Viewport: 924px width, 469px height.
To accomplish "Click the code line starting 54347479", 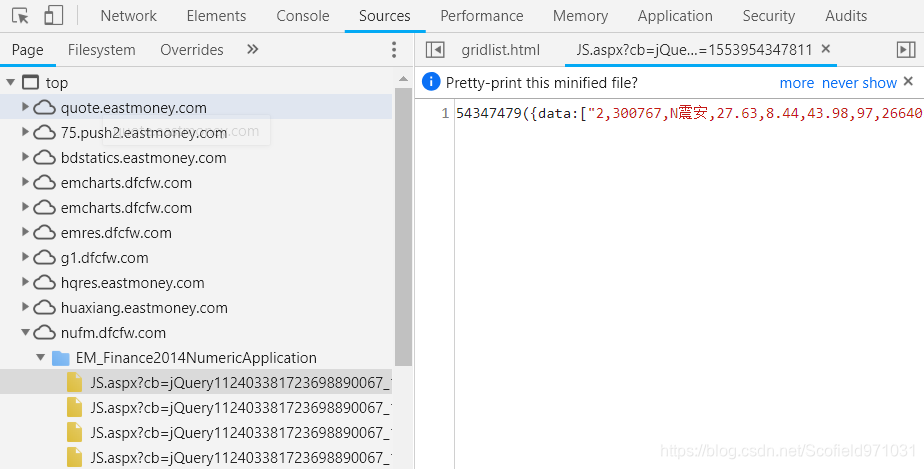I will [x=689, y=113].
